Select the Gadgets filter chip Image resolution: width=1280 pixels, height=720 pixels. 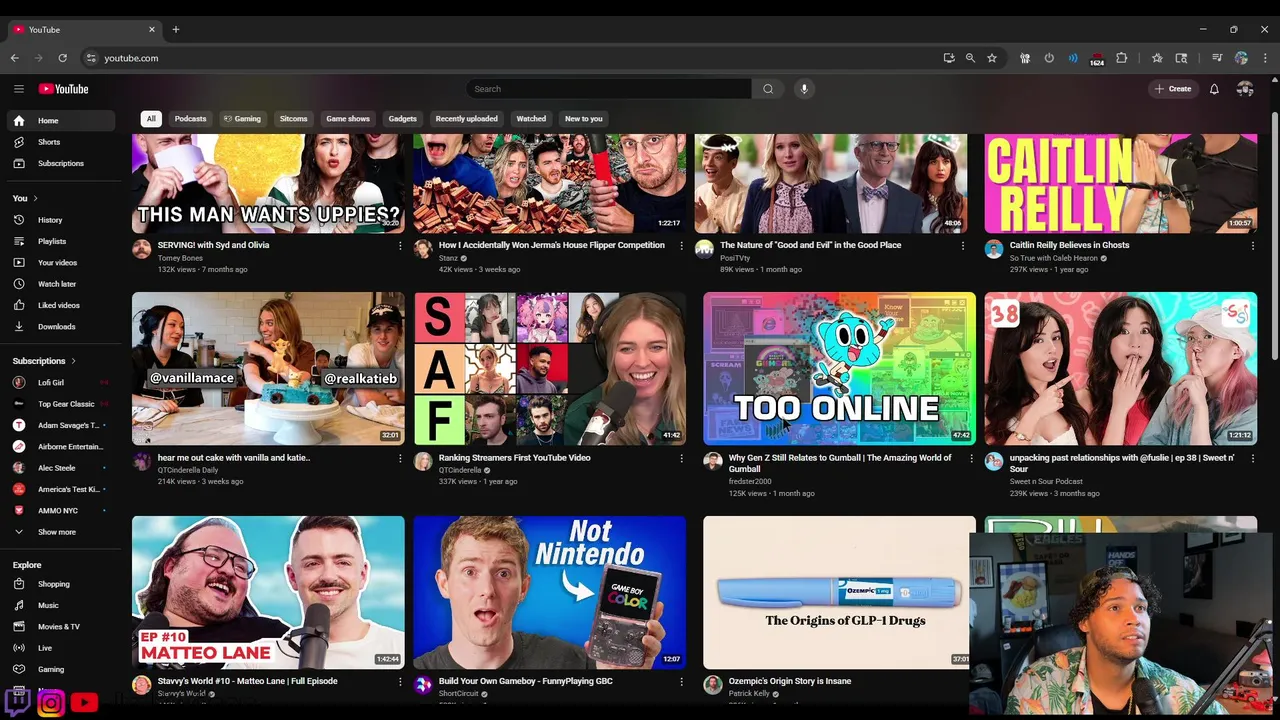pyautogui.click(x=402, y=119)
